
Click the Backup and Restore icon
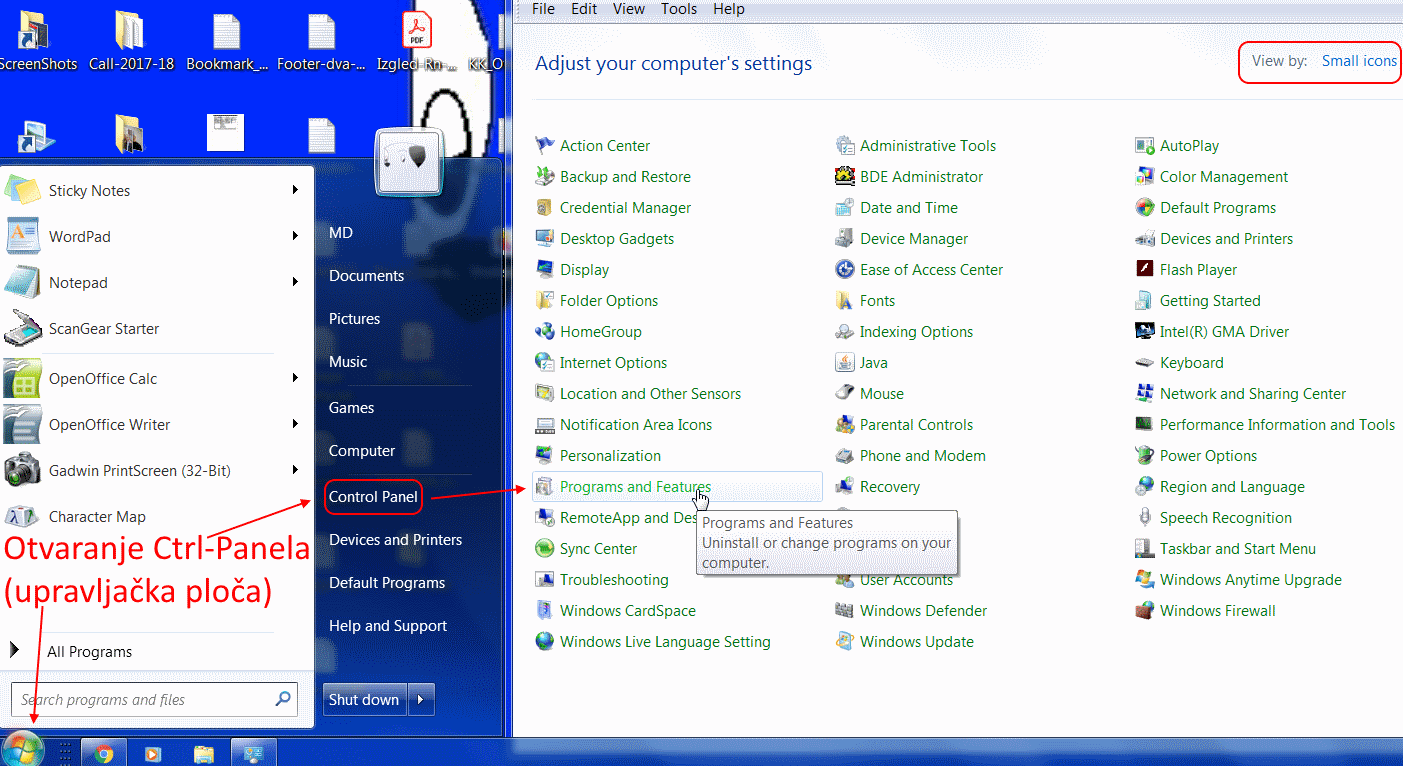click(x=544, y=176)
